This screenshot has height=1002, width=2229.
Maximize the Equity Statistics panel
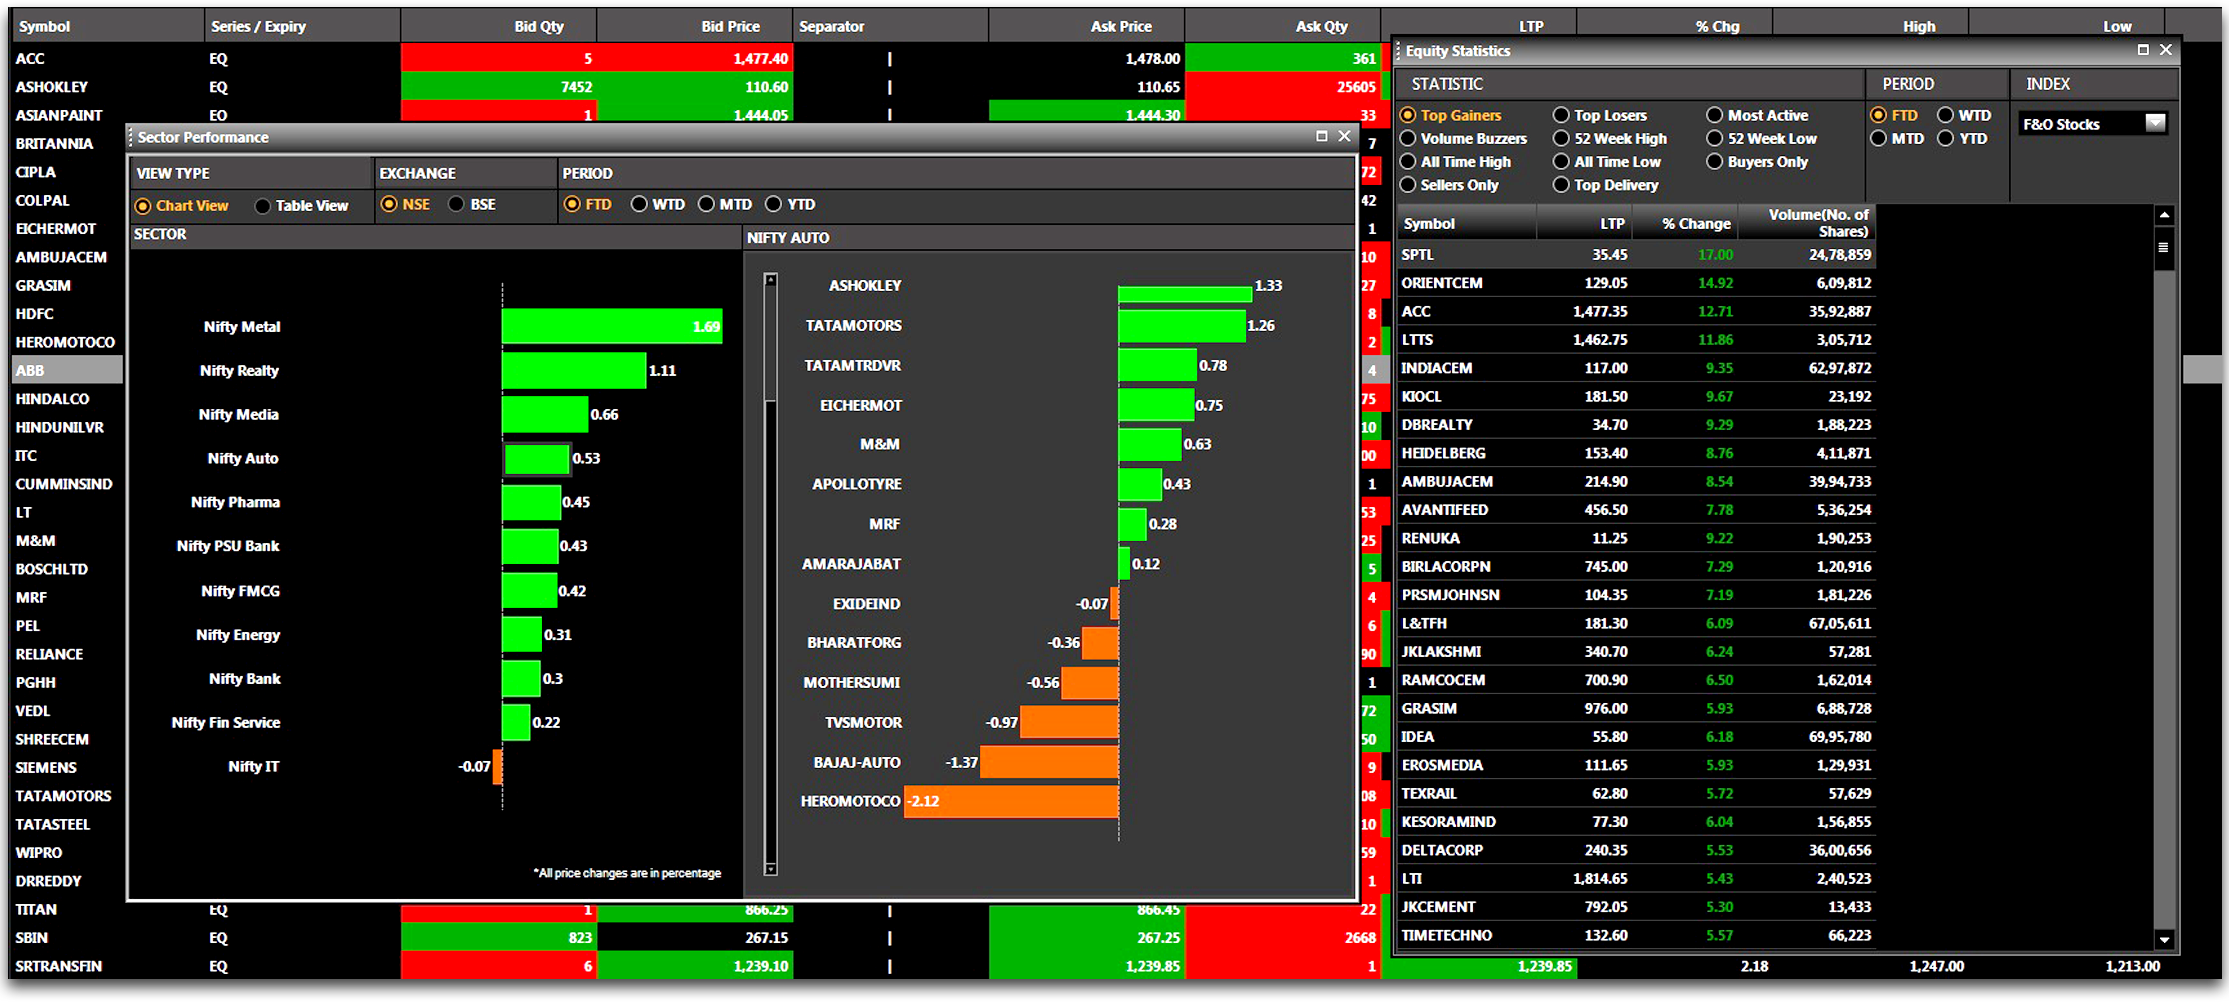click(x=2143, y=49)
